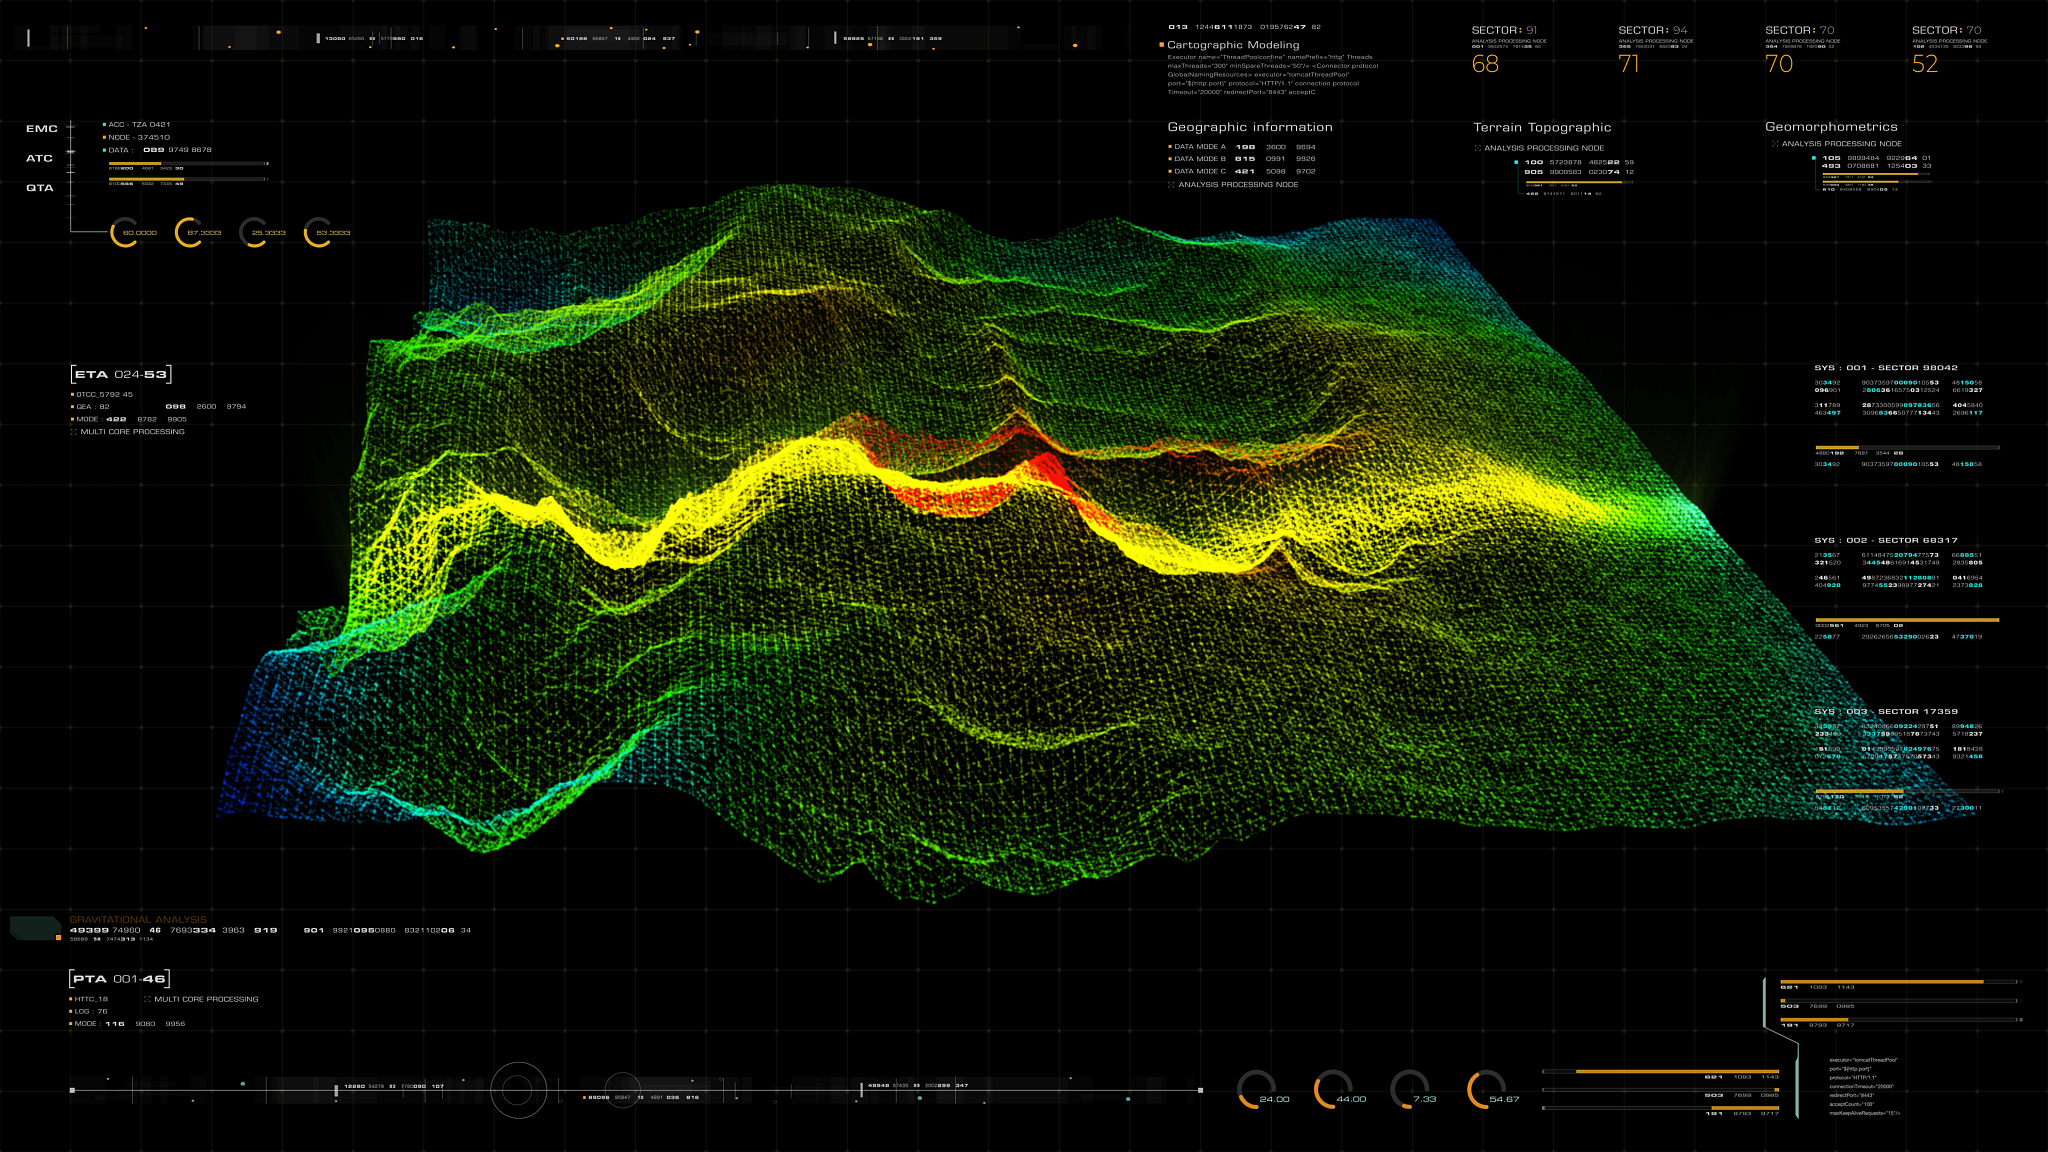Click the 60.0000 circular gauge
Screen dimensions: 2048x1152
coord(126,232)
